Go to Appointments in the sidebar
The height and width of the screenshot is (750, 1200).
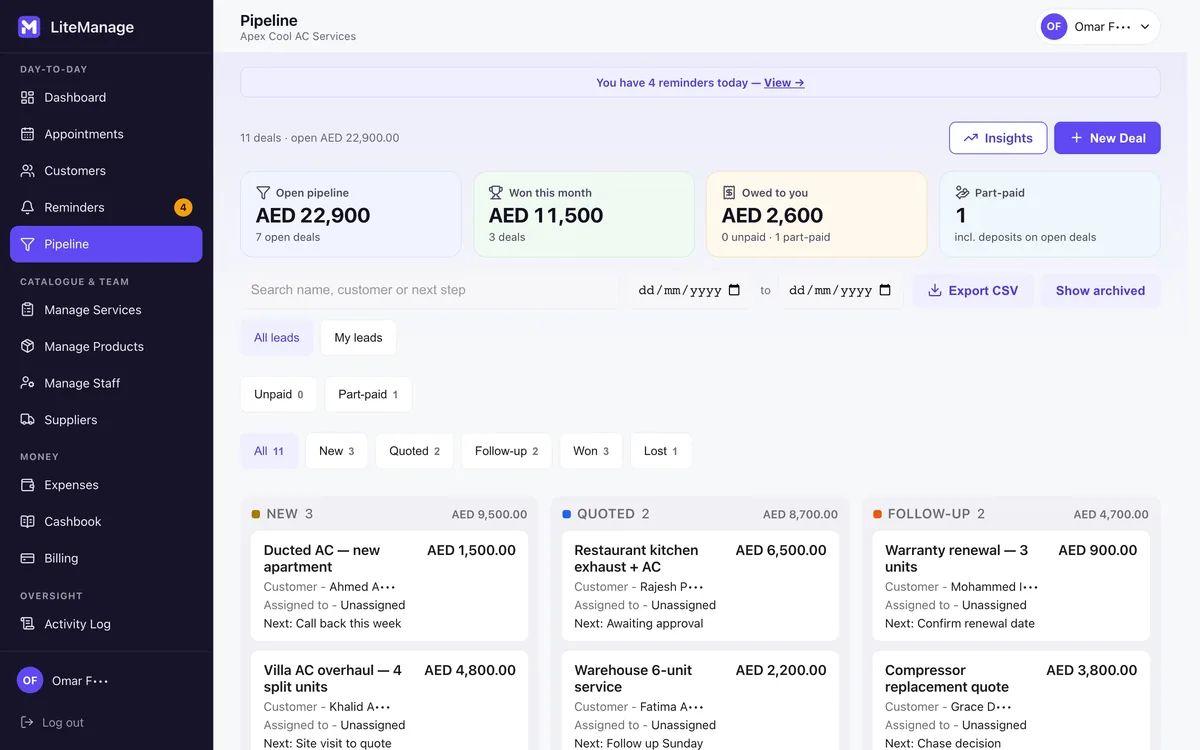(106, 134)
